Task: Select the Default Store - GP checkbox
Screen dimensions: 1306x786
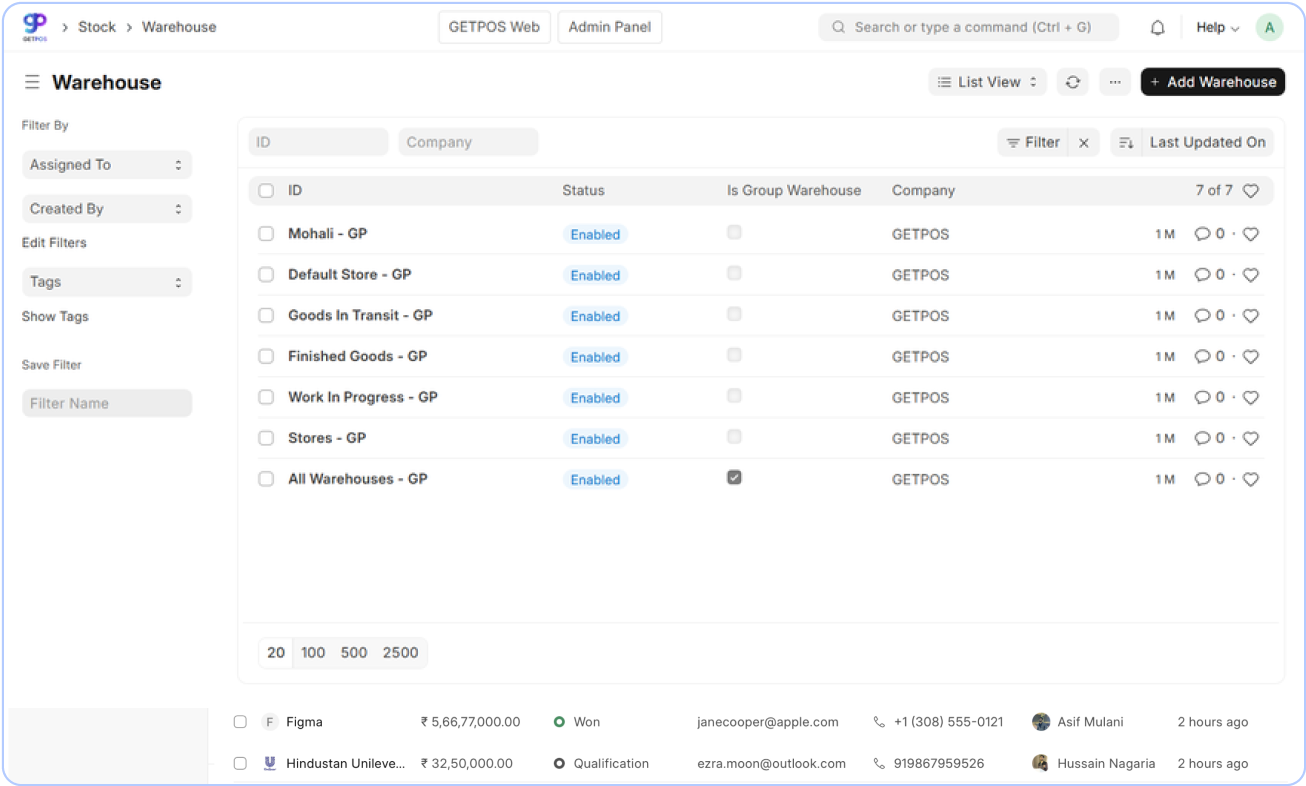Action: click(266, 275)
